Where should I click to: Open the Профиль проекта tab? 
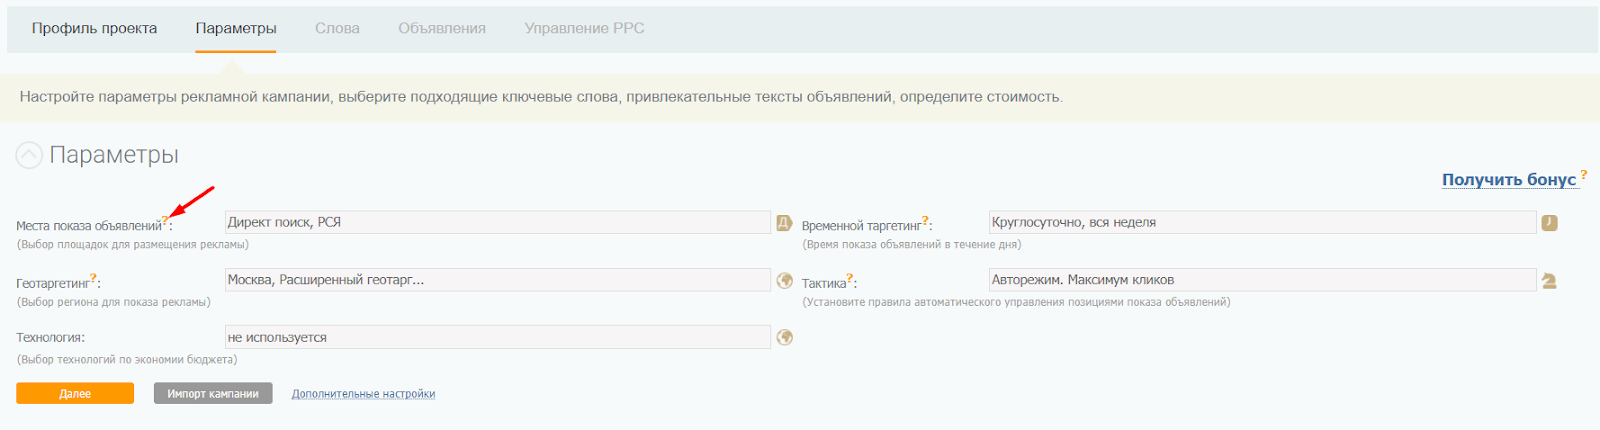pyautogui.click(x=94, y=28)
